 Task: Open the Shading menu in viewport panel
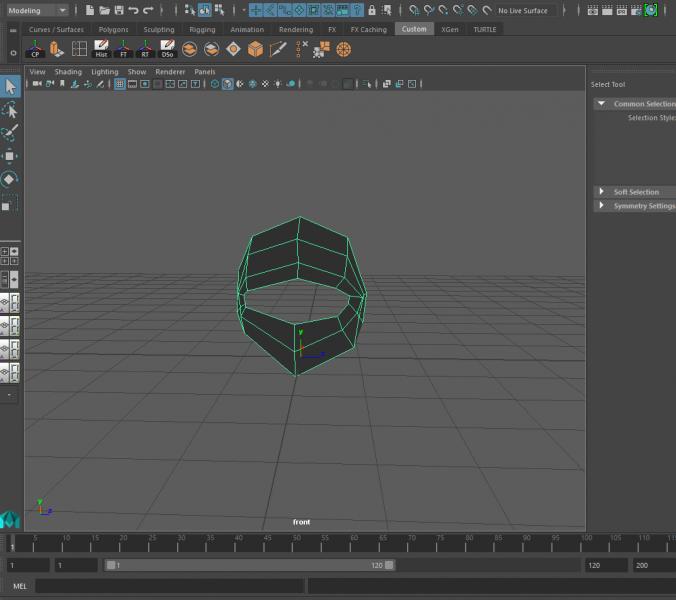68,72
